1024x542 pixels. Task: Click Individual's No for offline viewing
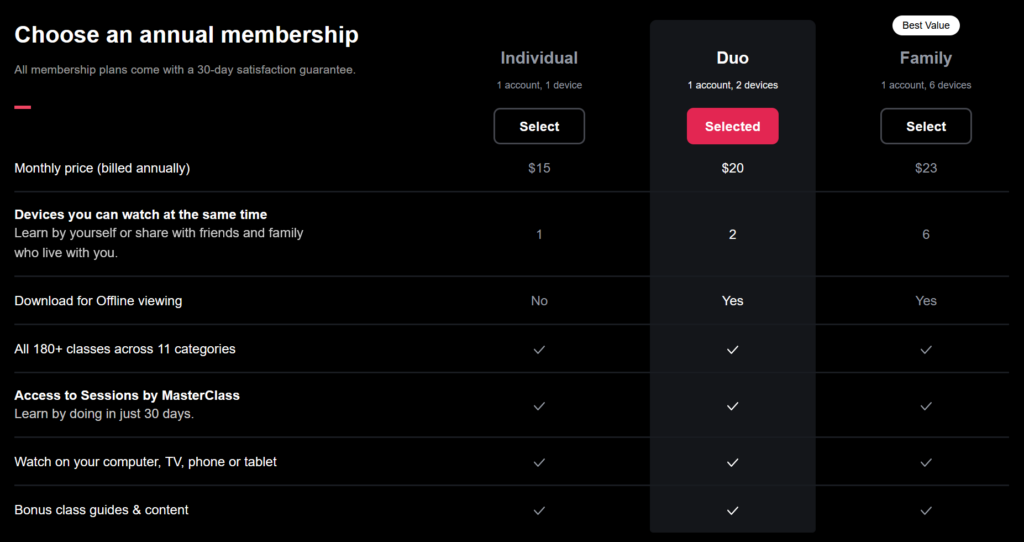click(539, 301)
